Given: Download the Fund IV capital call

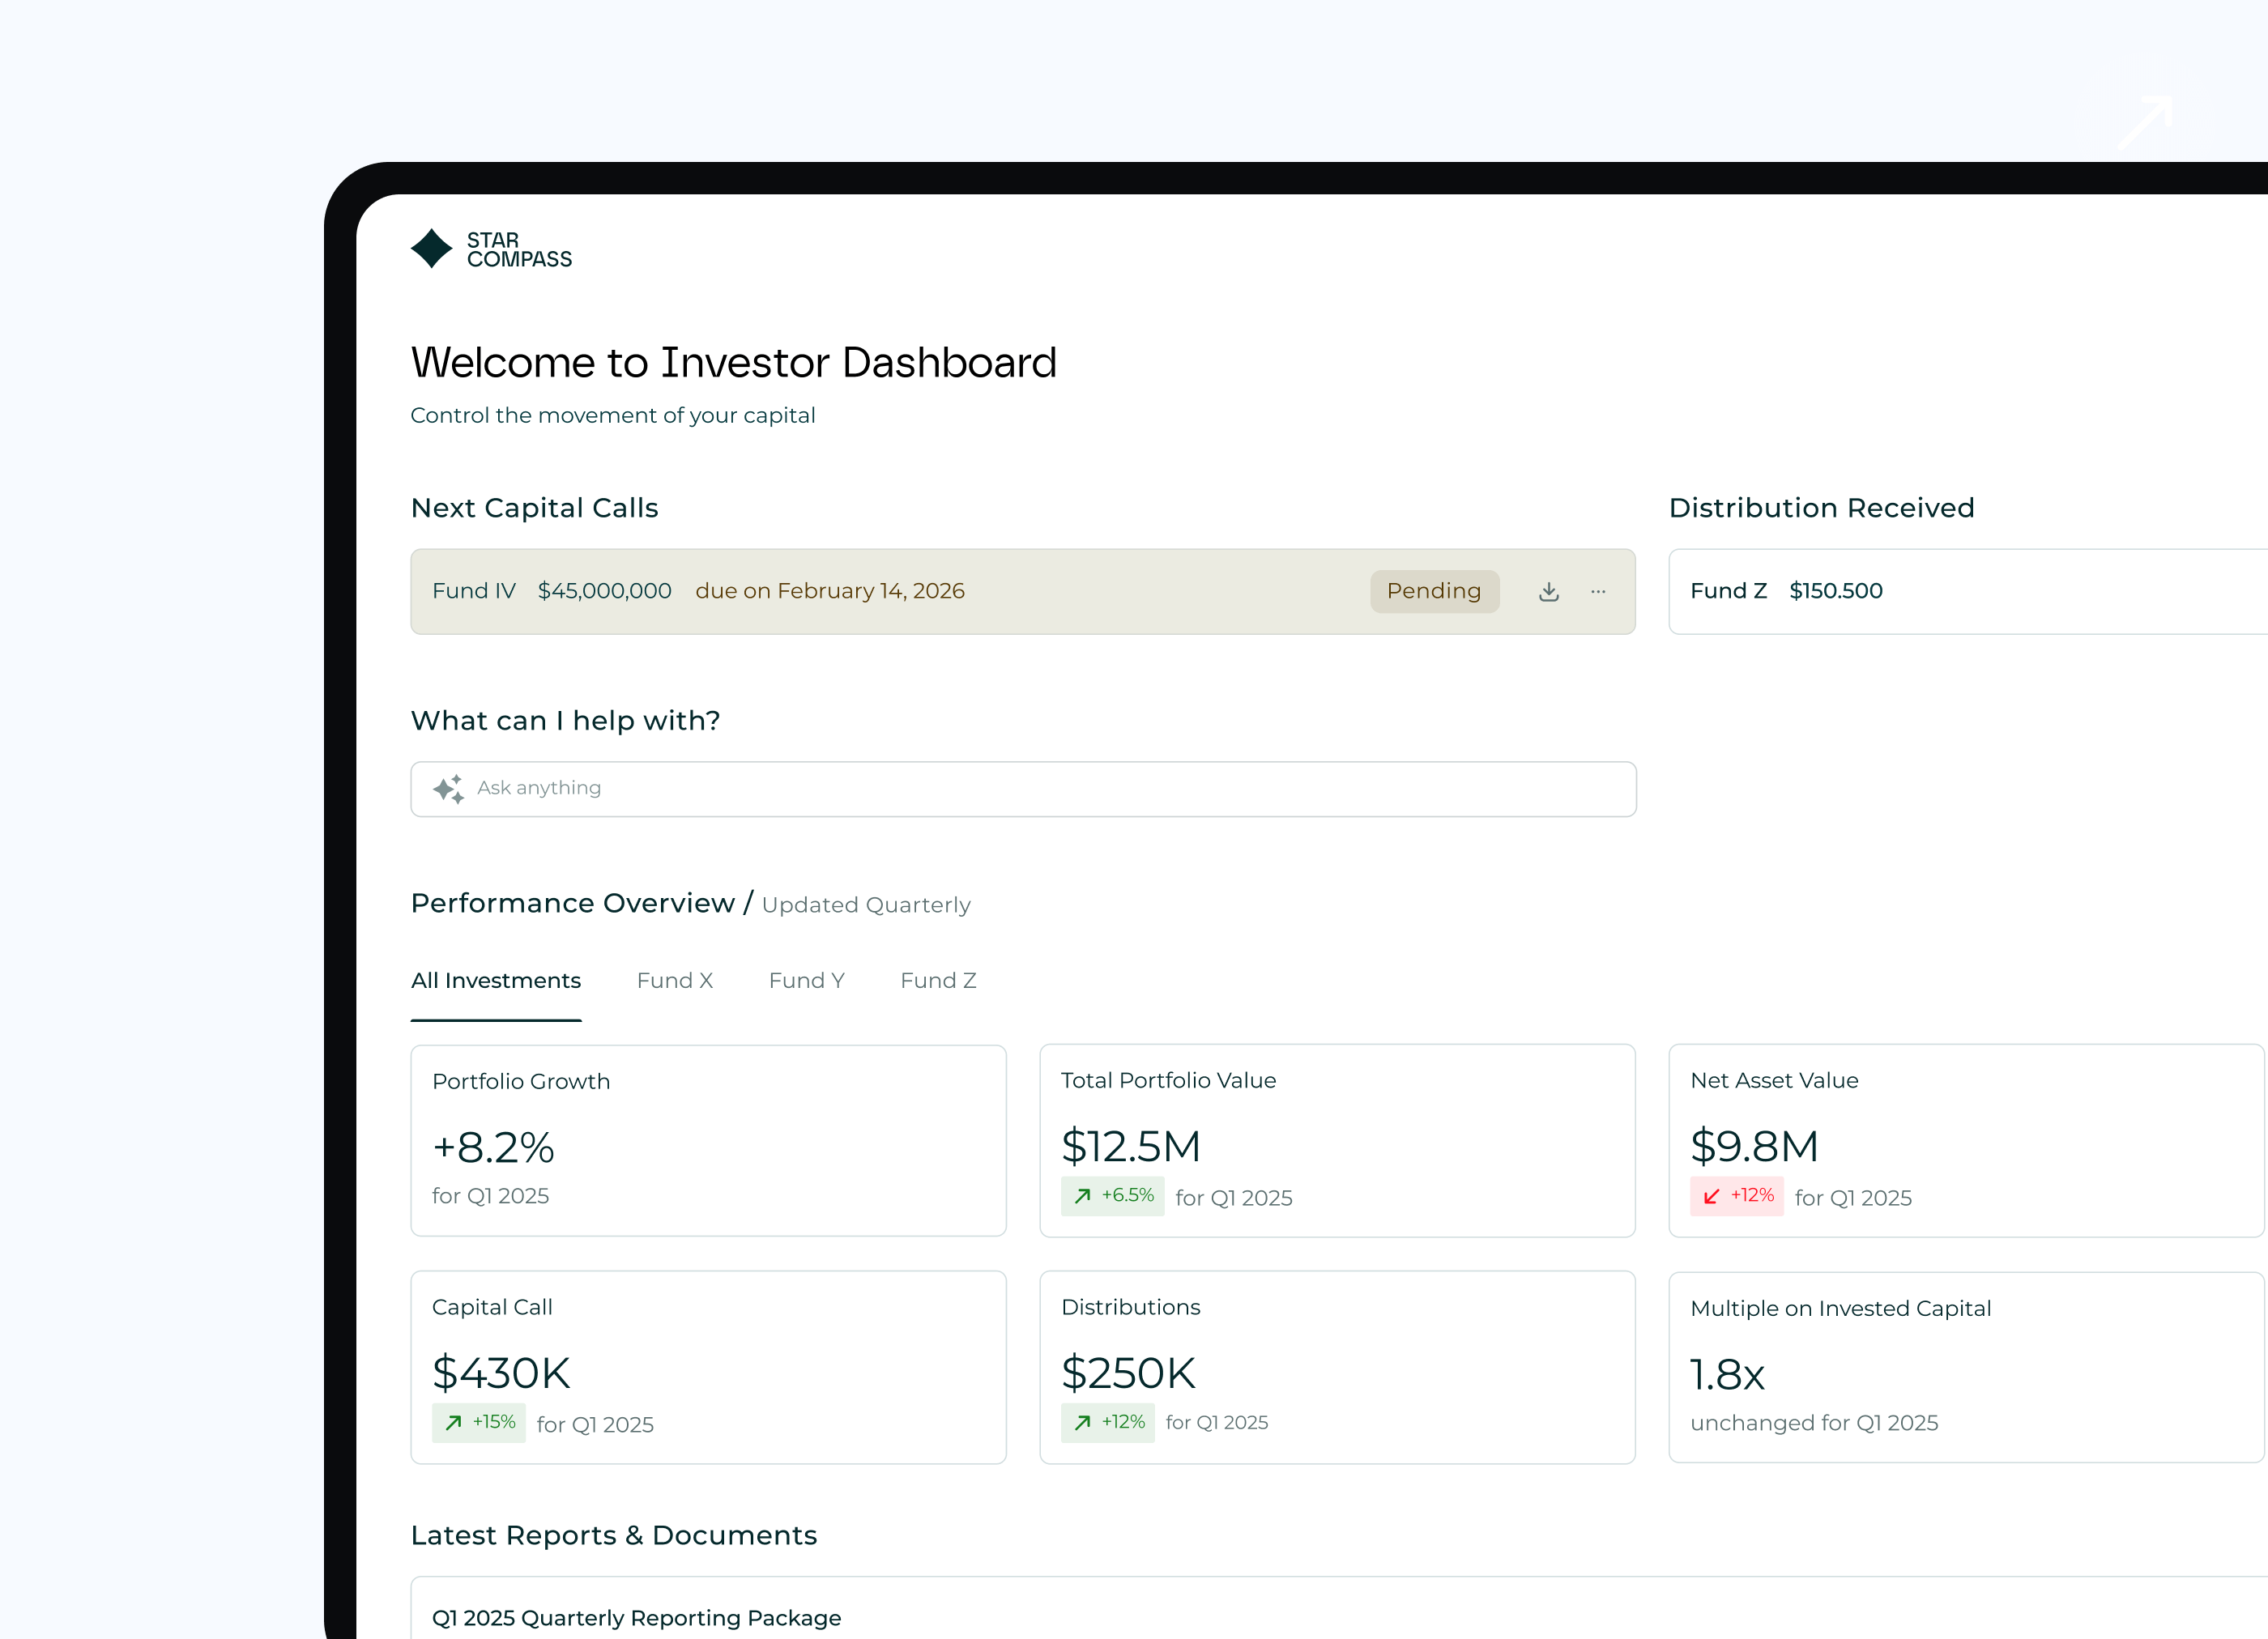Looking at the screenshot, I should click(1548, 591).
